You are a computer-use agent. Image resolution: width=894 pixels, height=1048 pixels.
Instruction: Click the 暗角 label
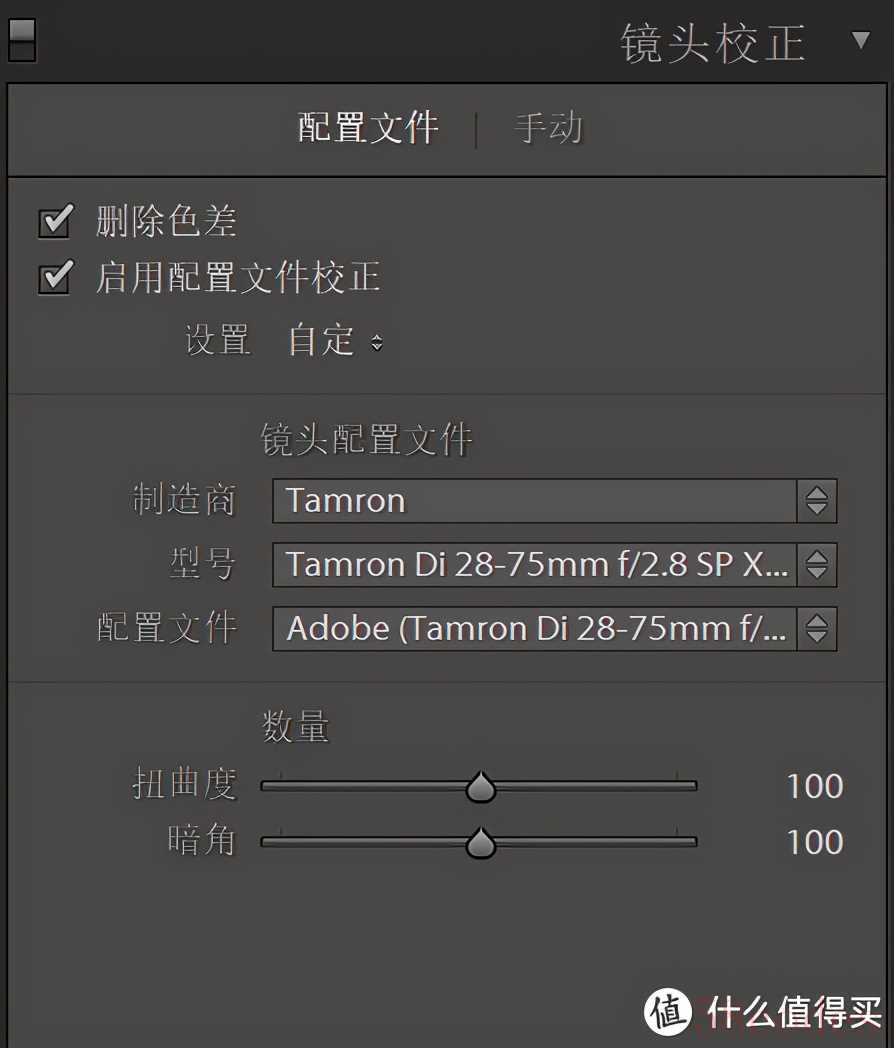[201, 841]
